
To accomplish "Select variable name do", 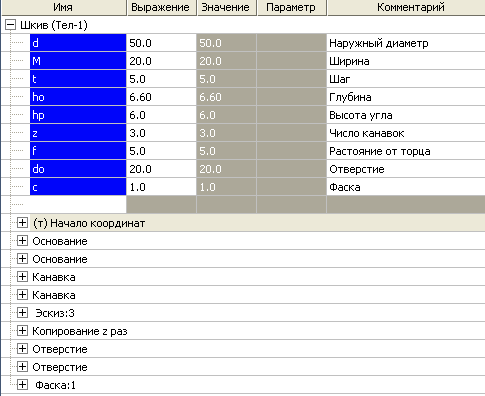I will [78, 169].
